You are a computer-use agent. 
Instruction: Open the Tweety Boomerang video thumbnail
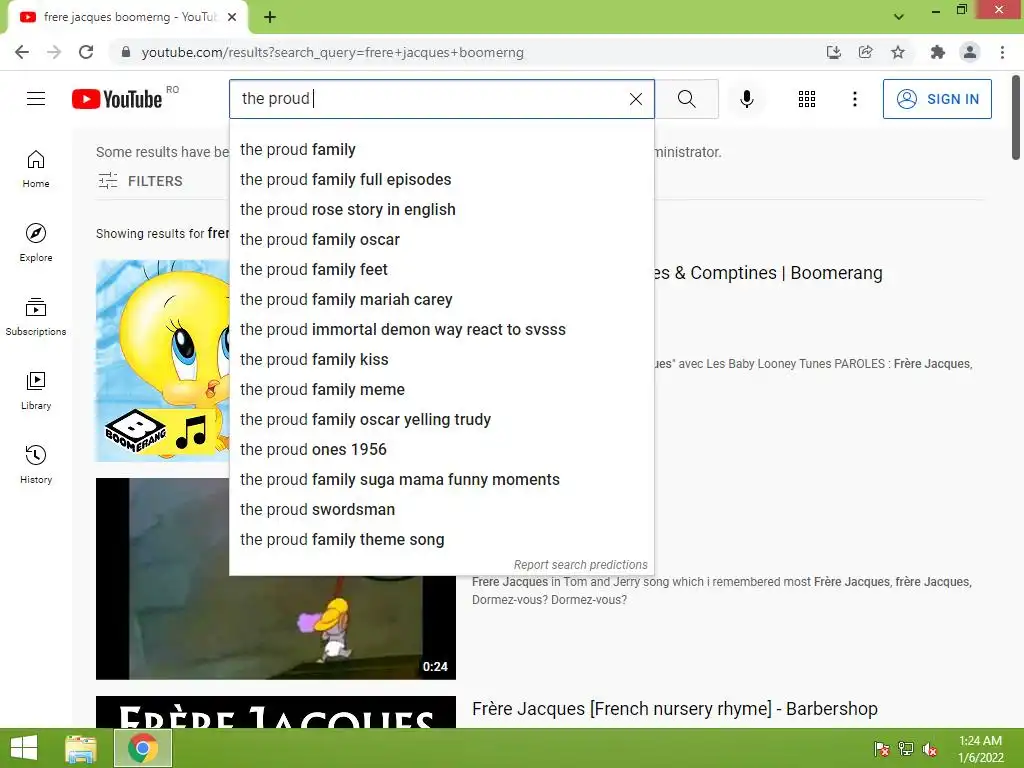tap(163, 360)
